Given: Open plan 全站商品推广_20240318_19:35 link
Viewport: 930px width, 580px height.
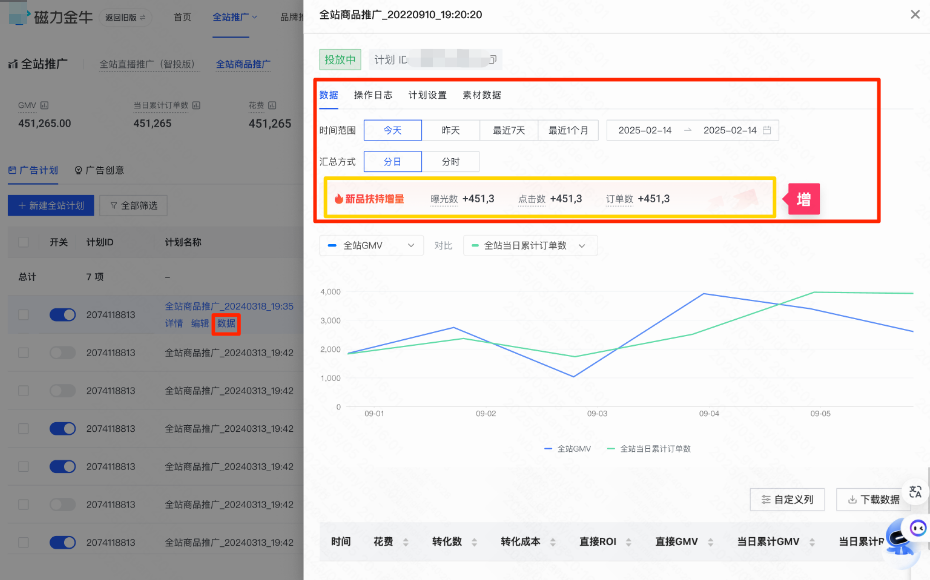Looking at the screenshot, I should coord(229,306).
